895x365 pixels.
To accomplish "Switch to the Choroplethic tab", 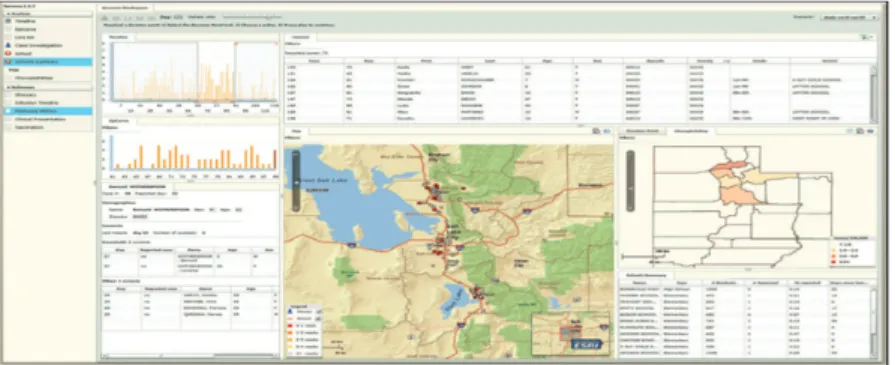I will click(x=691, y=131).
